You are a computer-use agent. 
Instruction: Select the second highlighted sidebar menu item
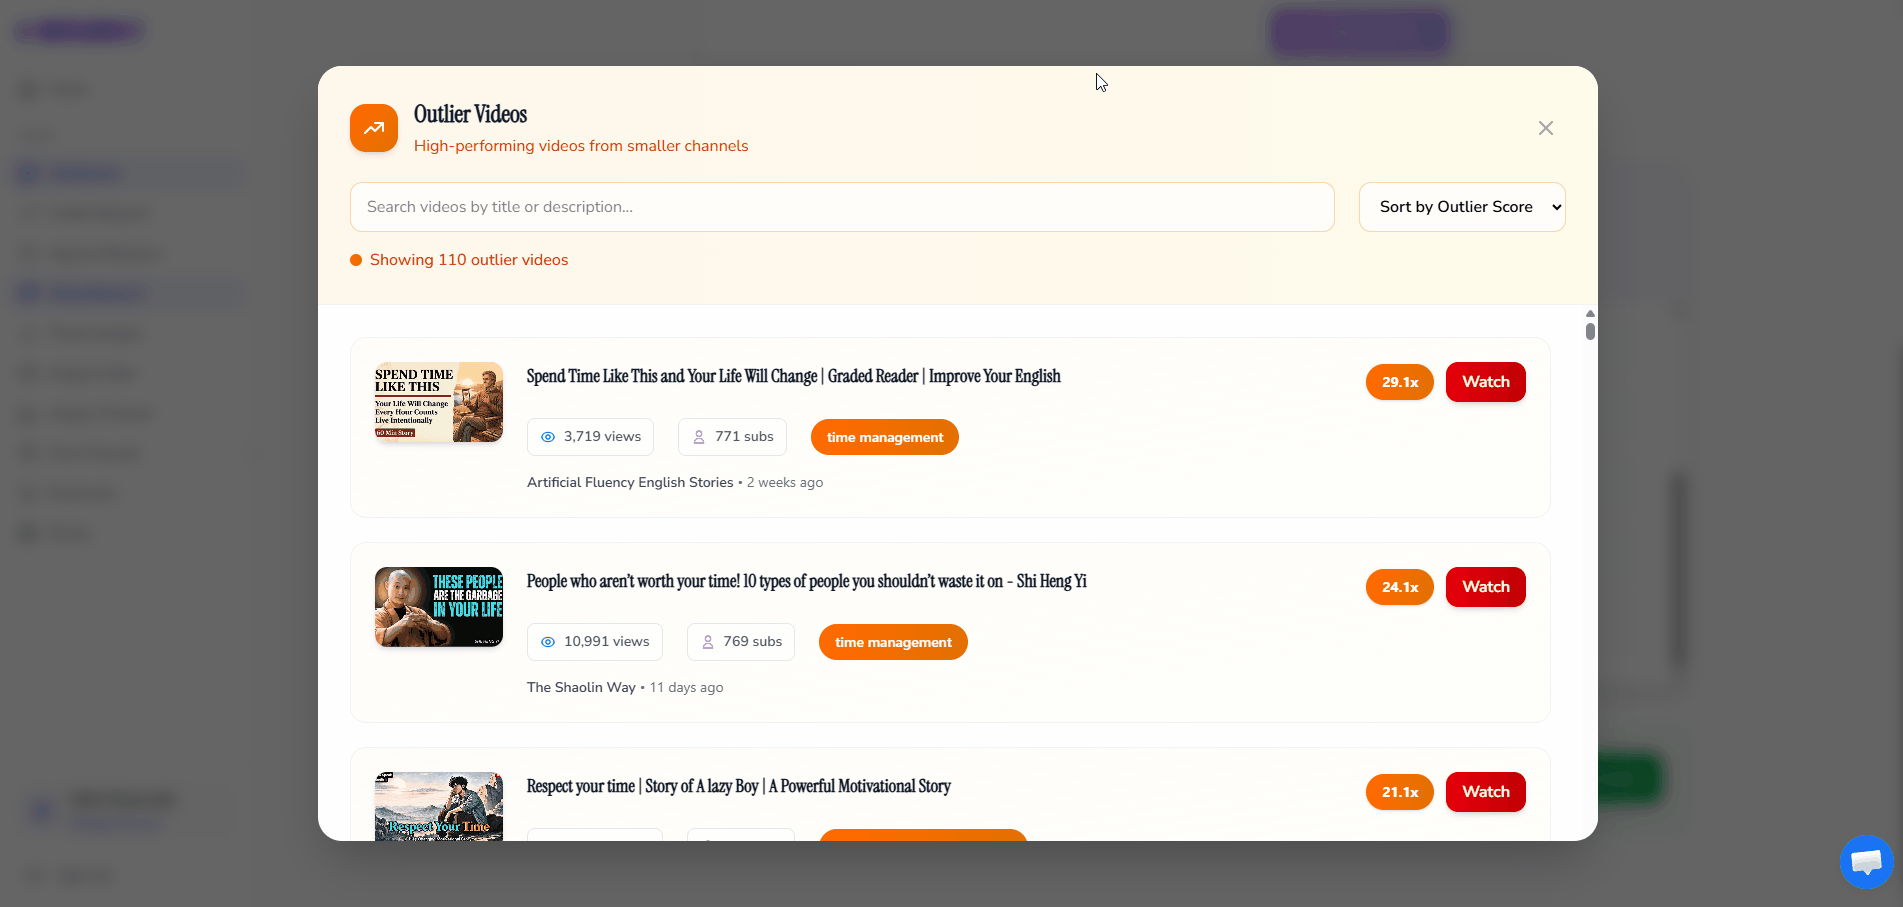click(128, 293)
